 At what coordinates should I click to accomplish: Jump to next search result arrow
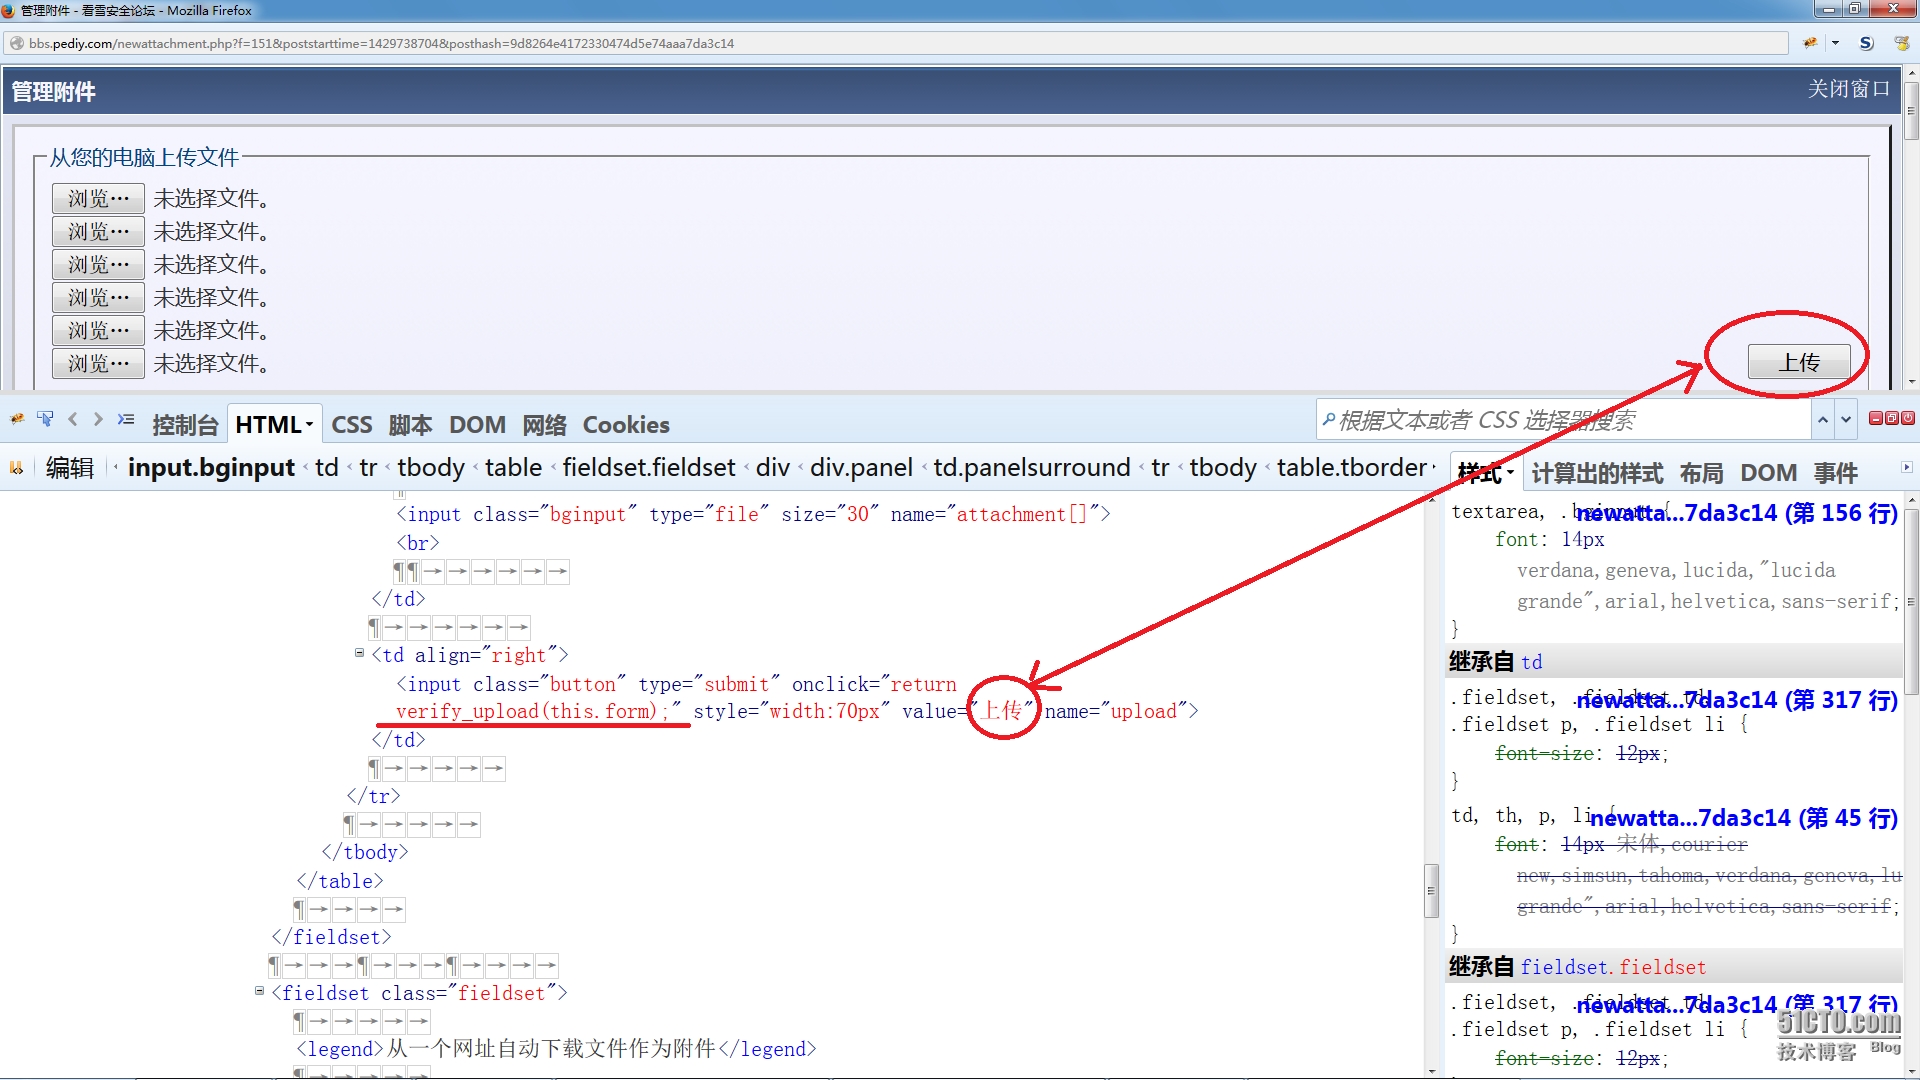pos(1846,420)
